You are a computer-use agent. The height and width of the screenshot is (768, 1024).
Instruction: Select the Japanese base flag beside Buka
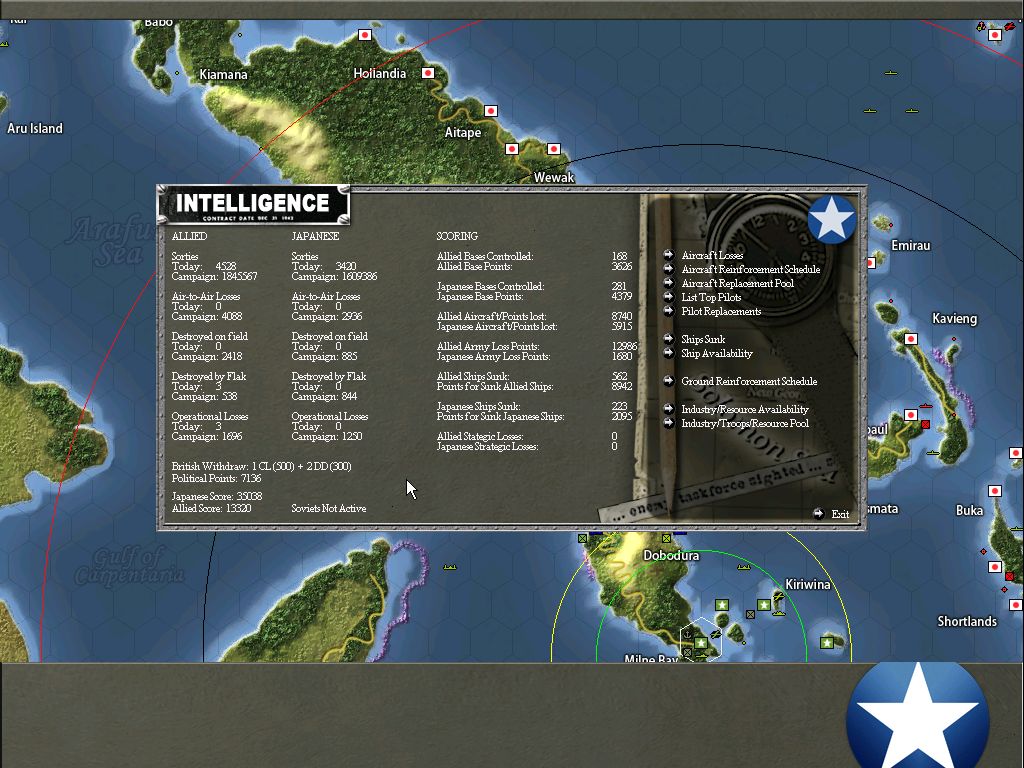click(995, 491)
